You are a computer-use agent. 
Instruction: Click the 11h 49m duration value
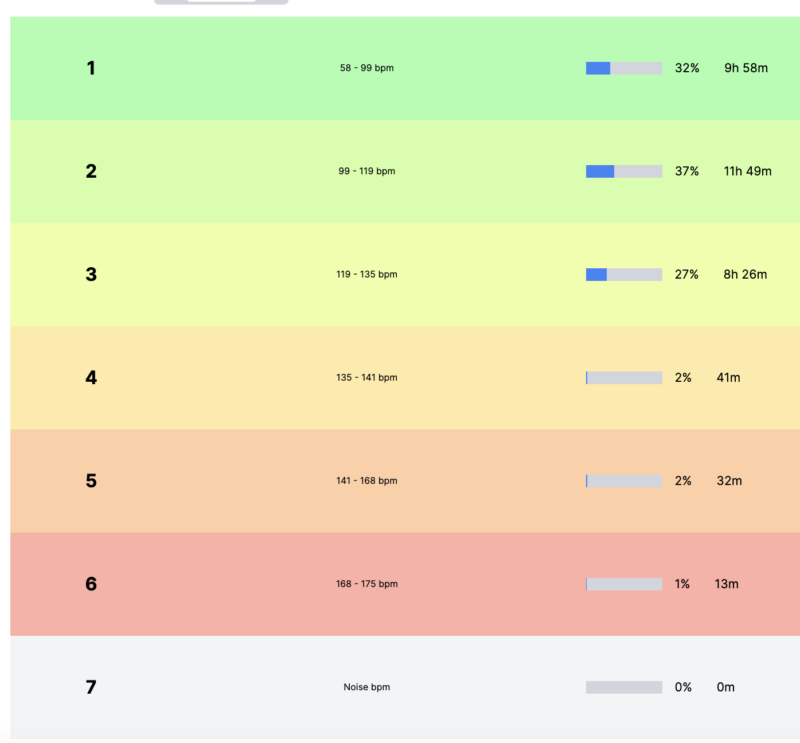[747, 171]
